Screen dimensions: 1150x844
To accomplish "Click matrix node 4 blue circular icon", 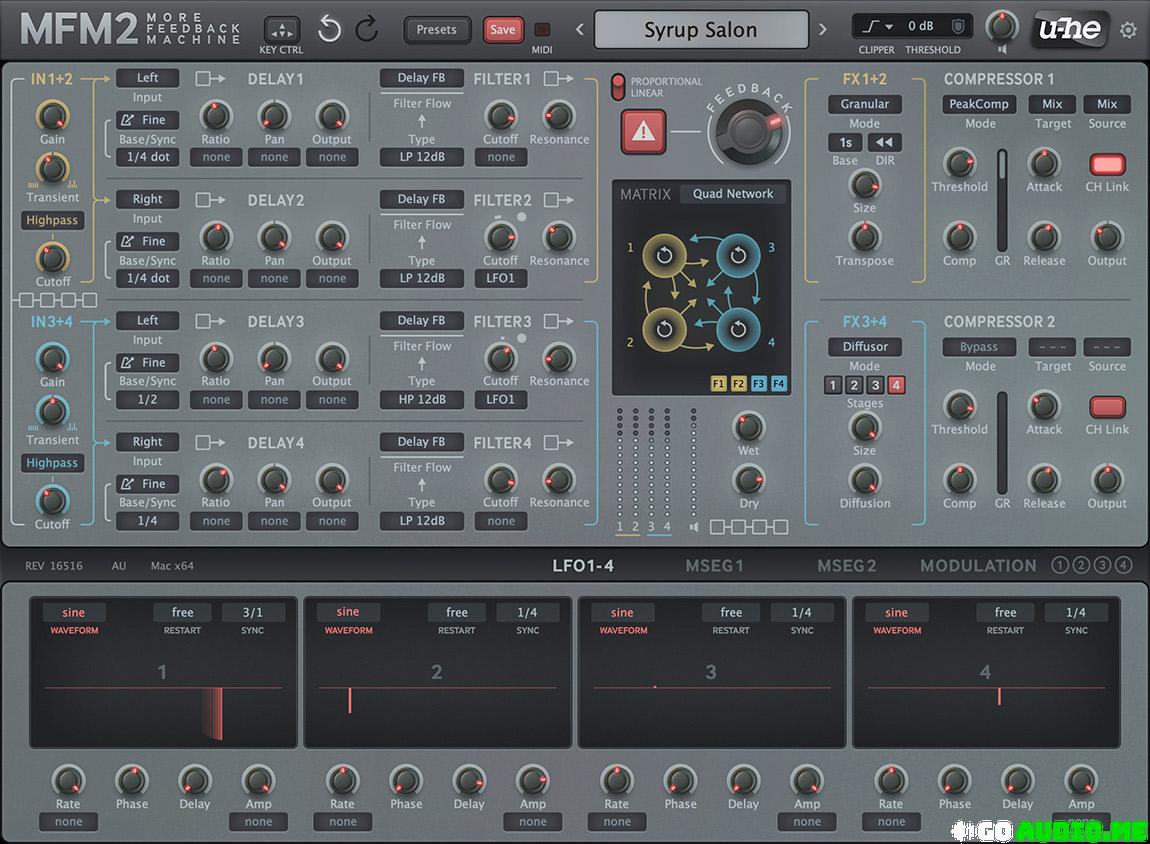I will (738, 329).
